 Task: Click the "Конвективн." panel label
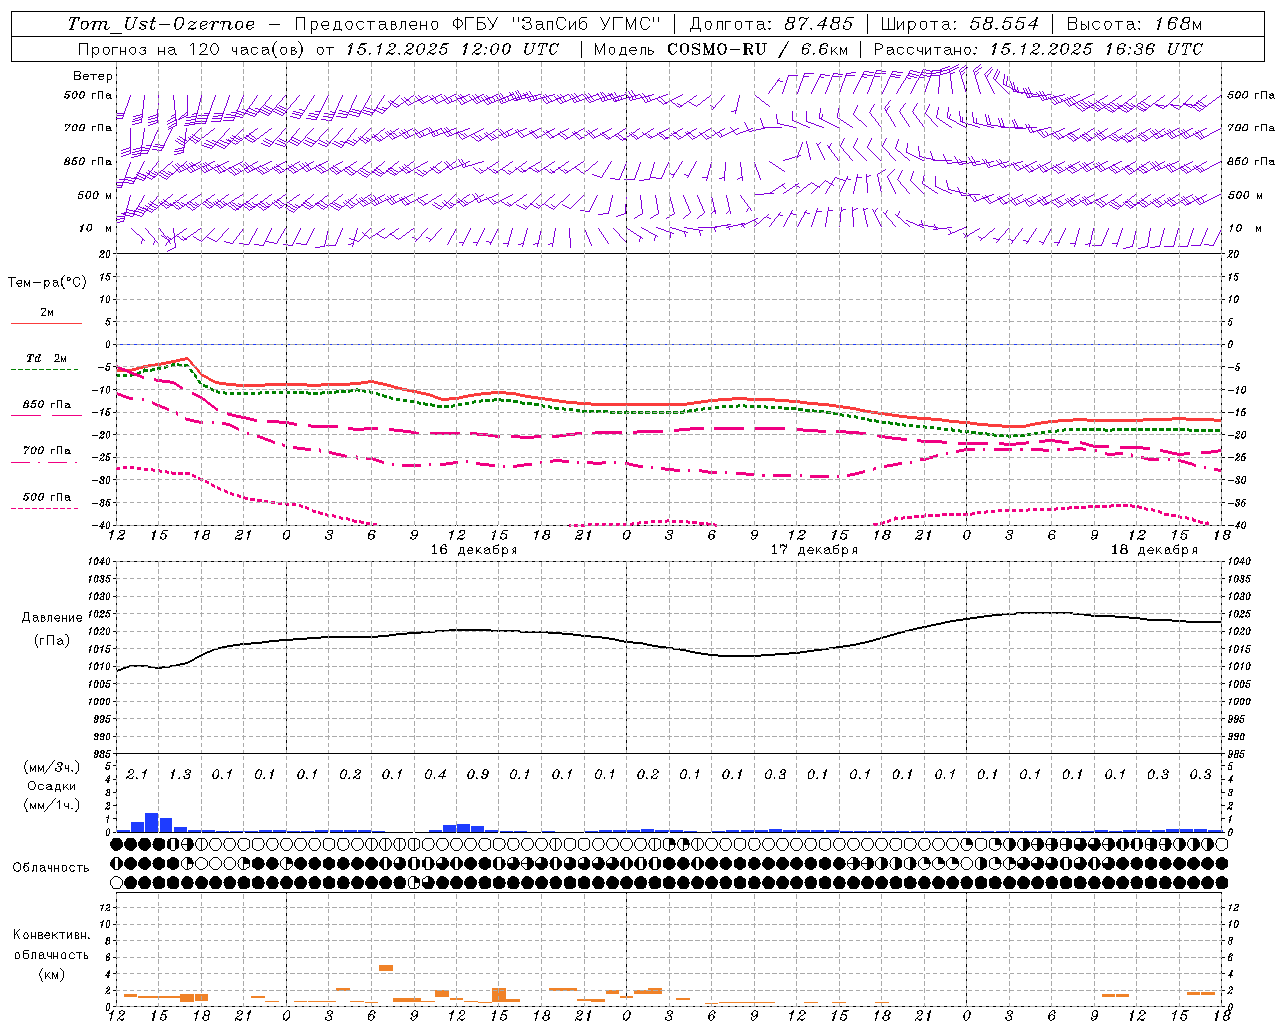coord(51,935)
